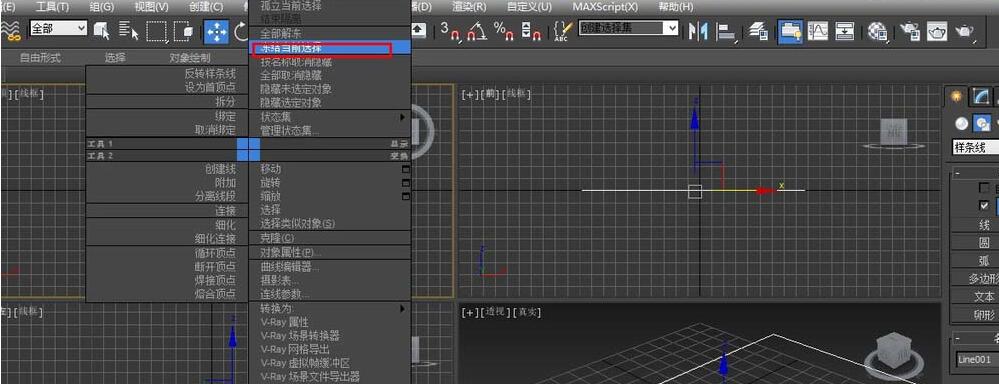Open the 视图(V) menu
999x384 pixels.
click(152, 7)
